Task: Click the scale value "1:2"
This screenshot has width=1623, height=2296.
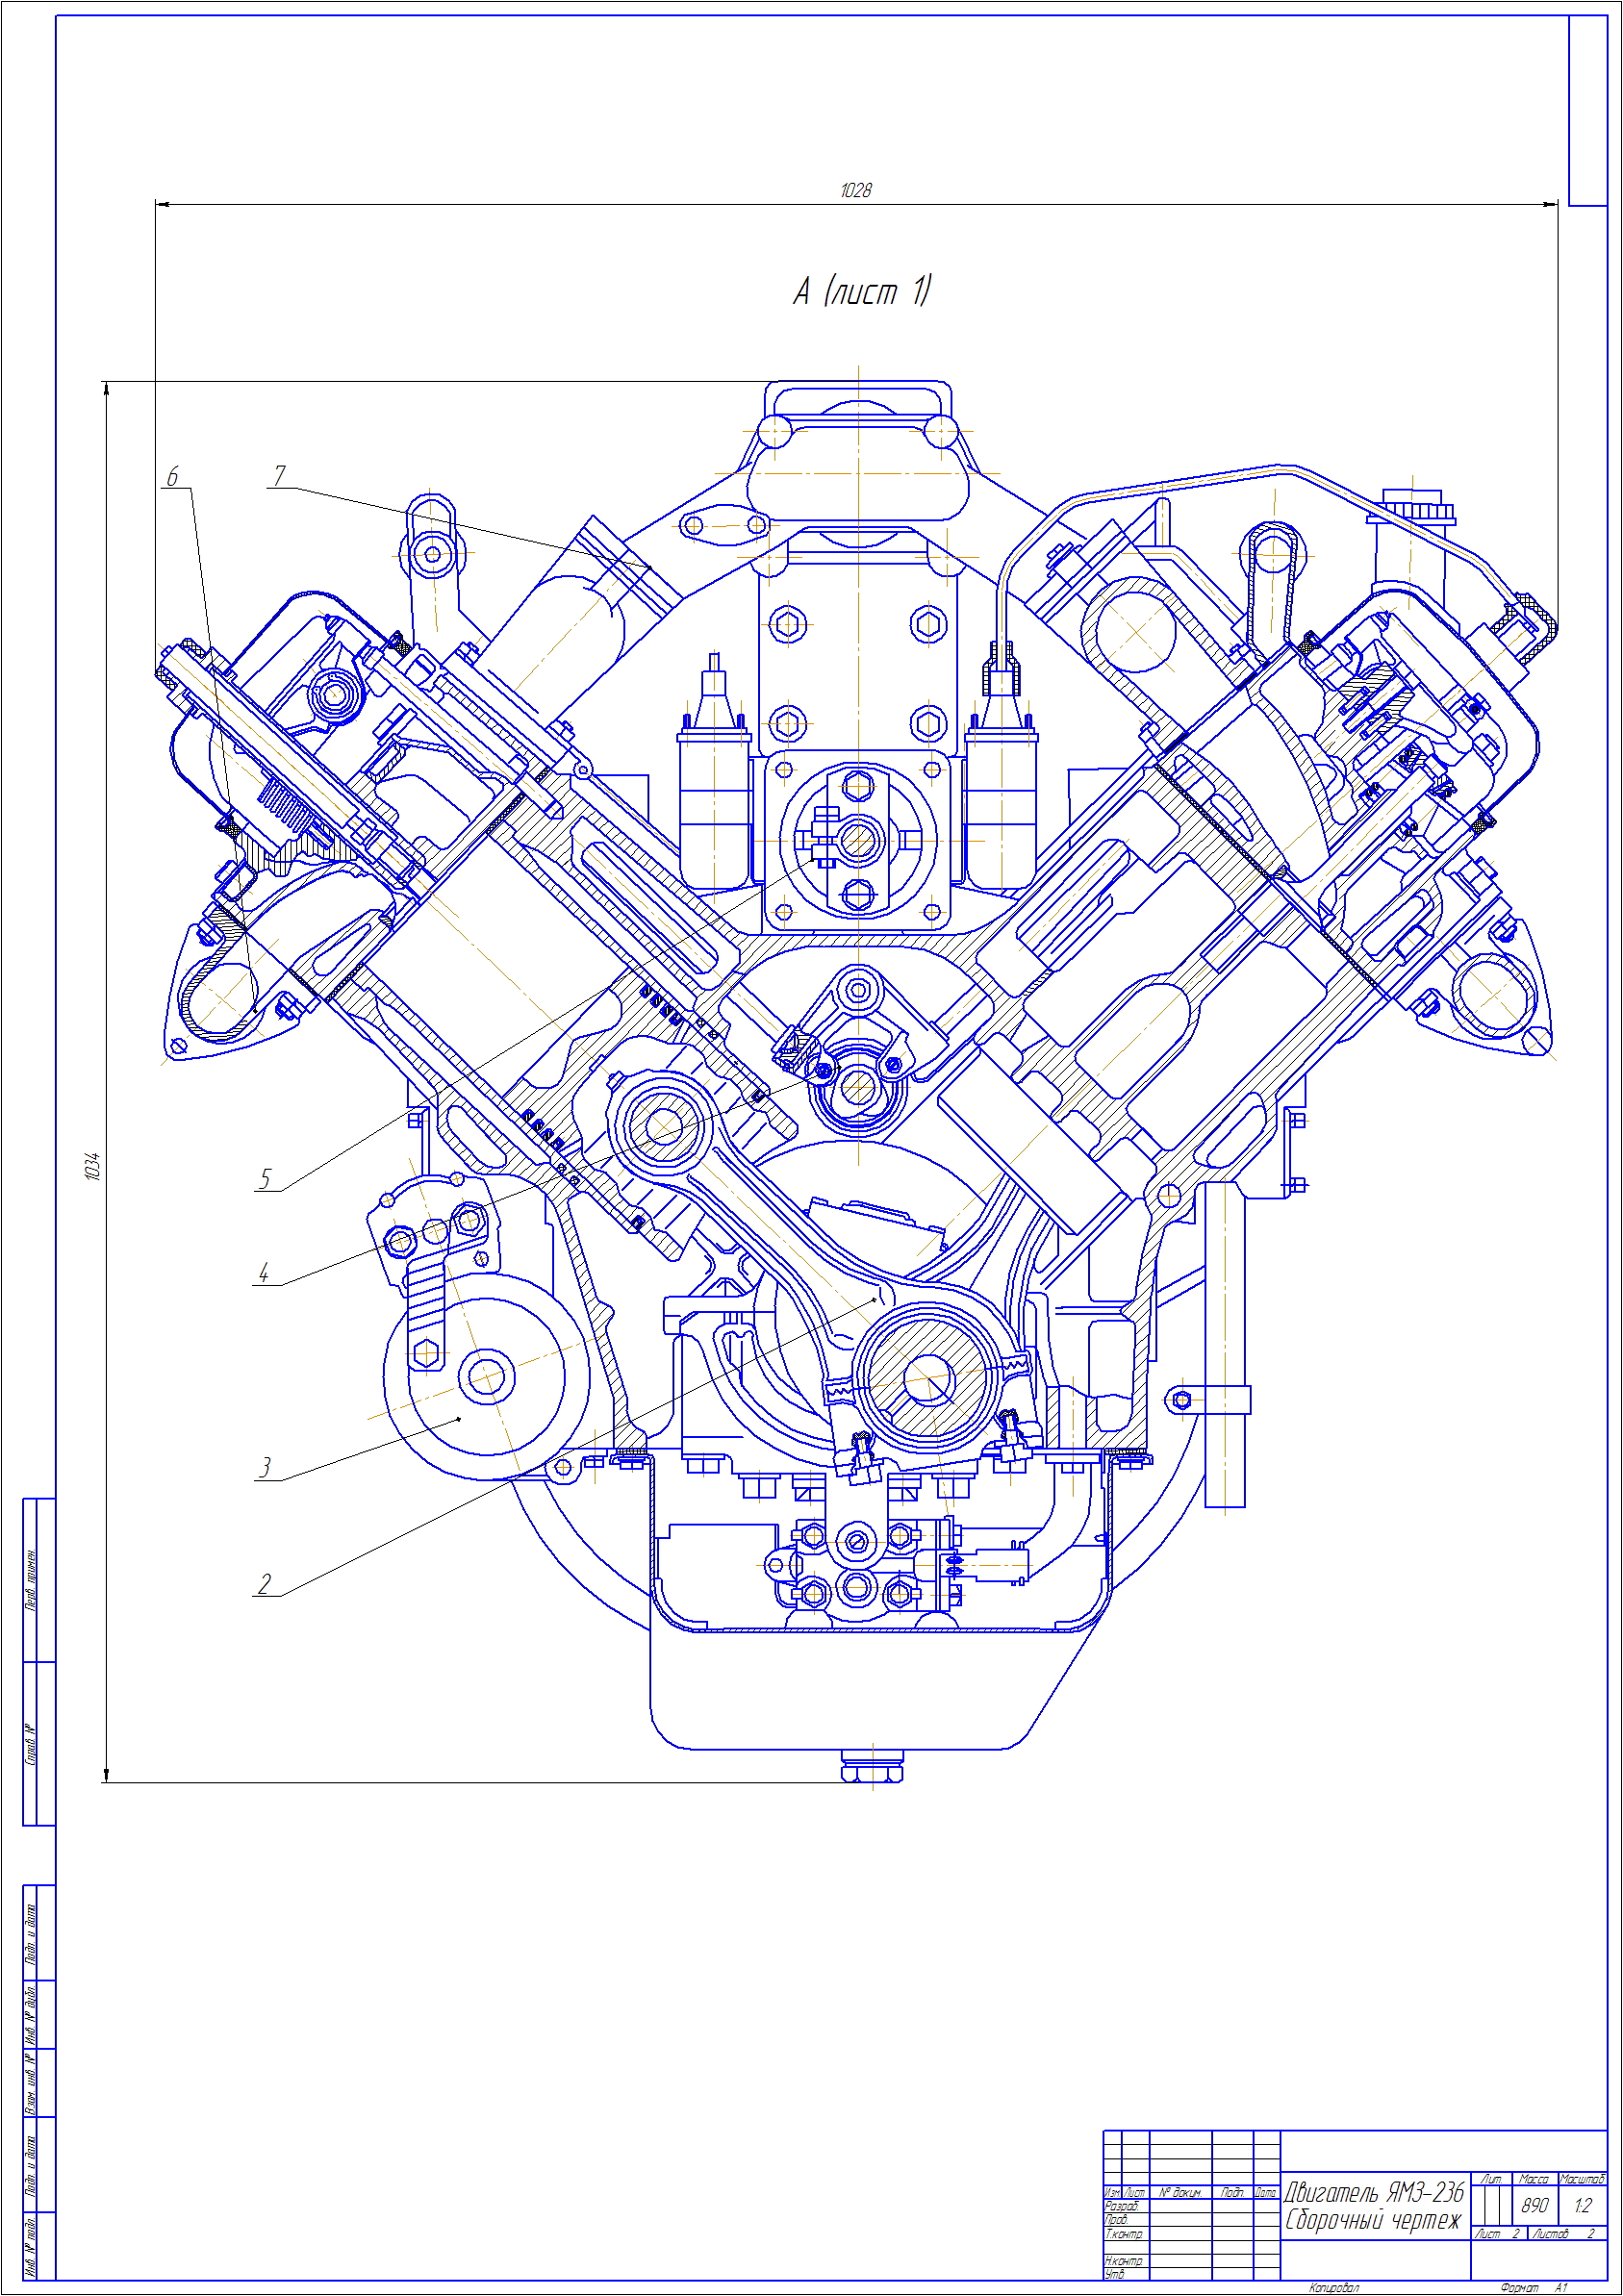Action: pos(1583,2205)
